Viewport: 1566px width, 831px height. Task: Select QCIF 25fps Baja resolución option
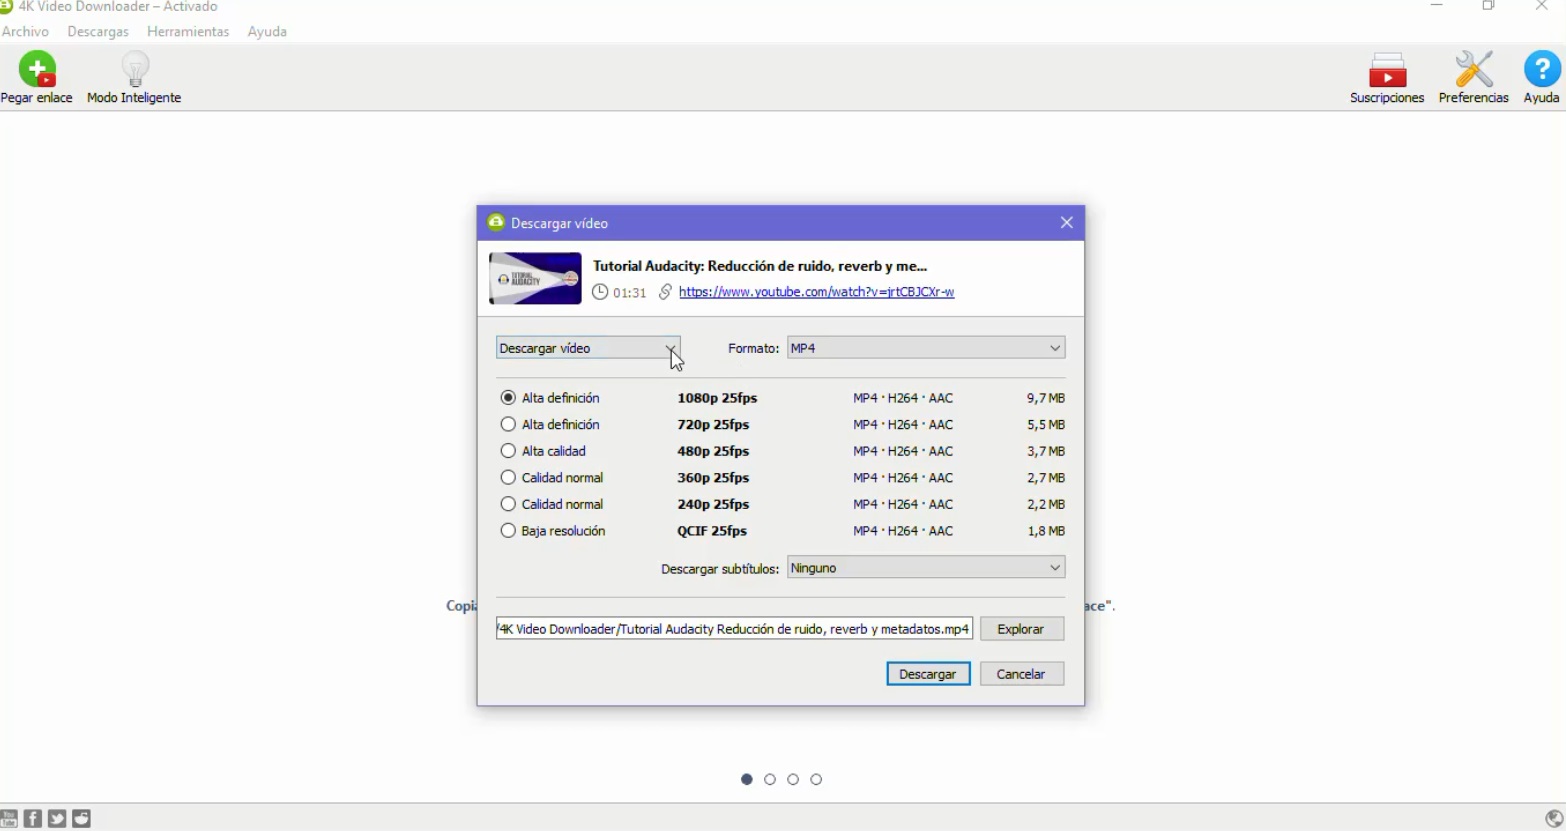[508, 531]
